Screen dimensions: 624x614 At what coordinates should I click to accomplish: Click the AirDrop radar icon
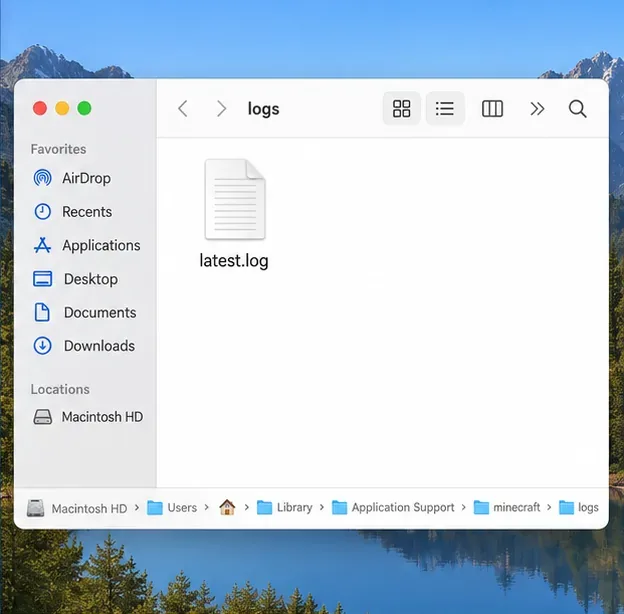point(42,178)
